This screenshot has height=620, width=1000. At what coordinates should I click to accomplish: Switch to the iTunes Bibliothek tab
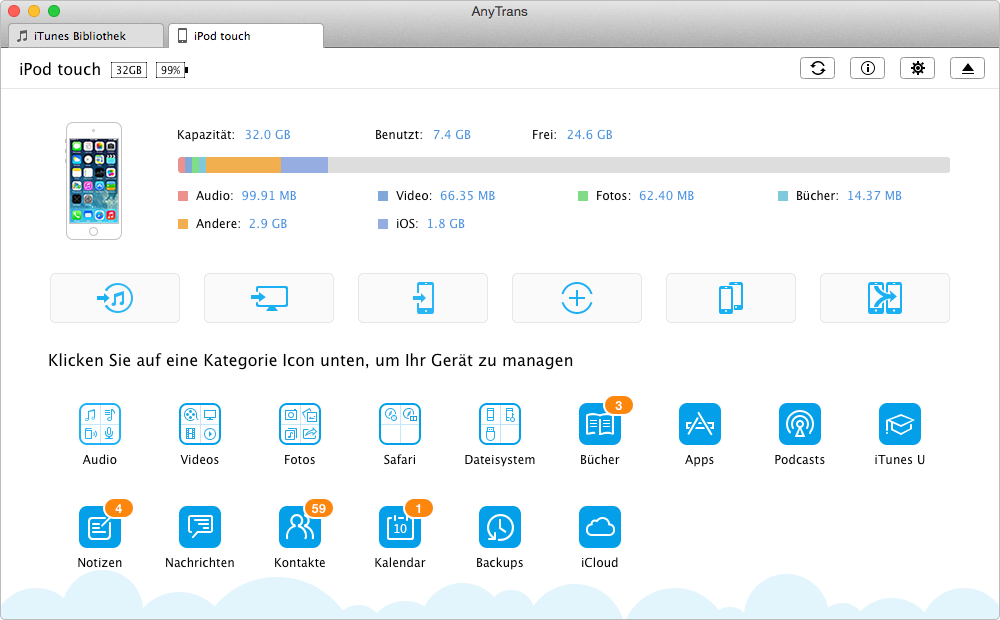(x=85, y=36)
